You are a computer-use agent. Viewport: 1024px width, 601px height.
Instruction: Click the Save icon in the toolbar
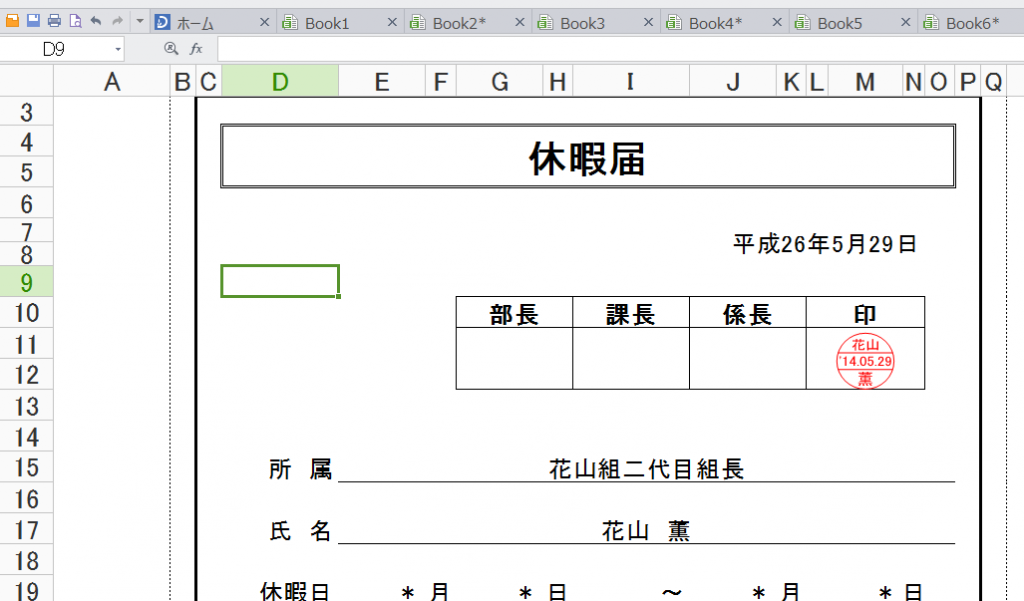[x=32, y=21]
